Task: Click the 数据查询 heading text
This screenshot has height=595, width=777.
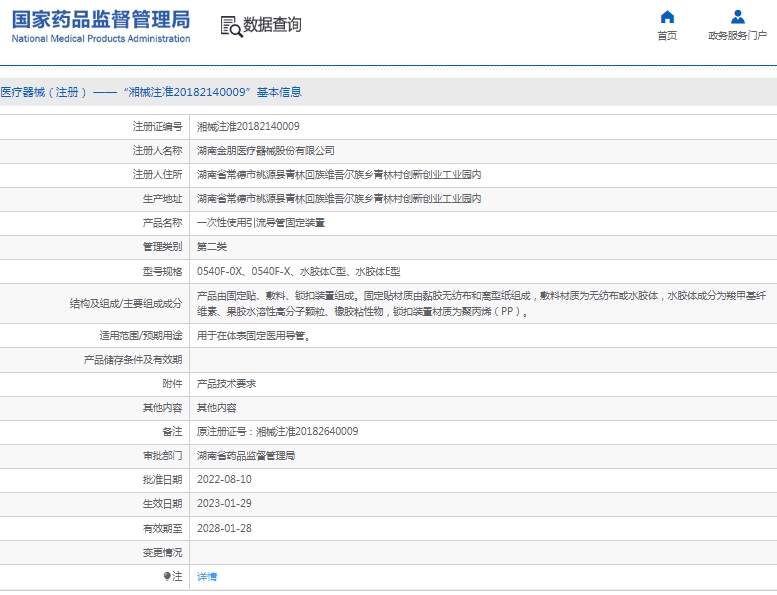Action: click(272, 24)
